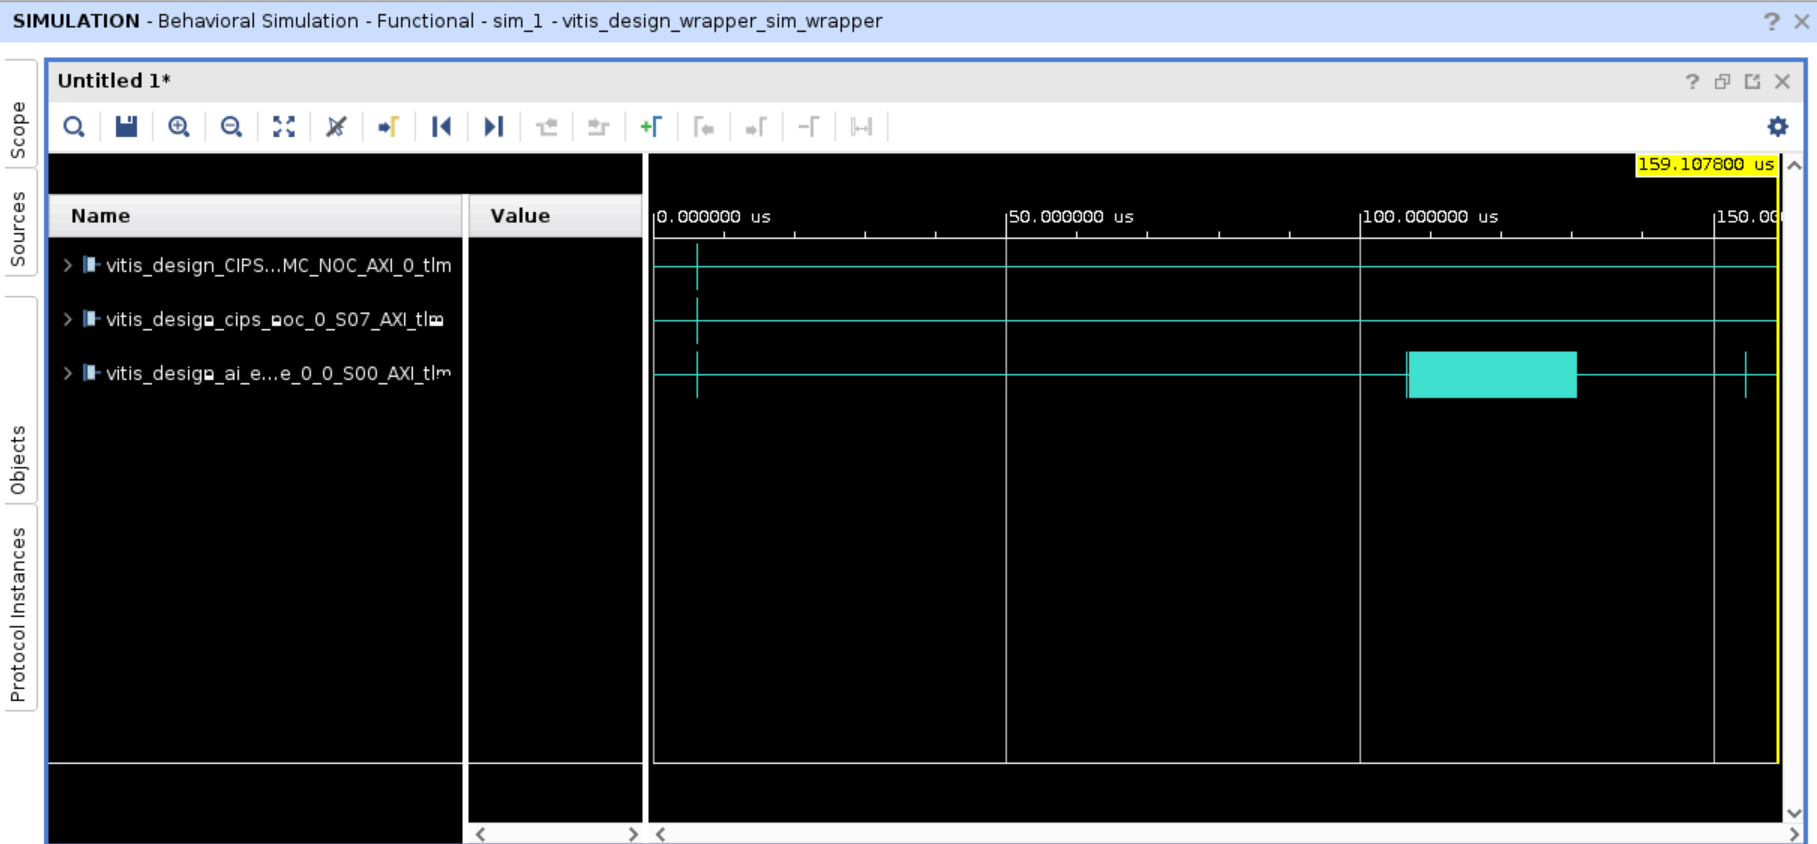Expand vitis_design_CIPS...MC_NOC_AXI_0_tlm signal
The width and height of the screenshot is (1817, 844).
click(67, 265)
